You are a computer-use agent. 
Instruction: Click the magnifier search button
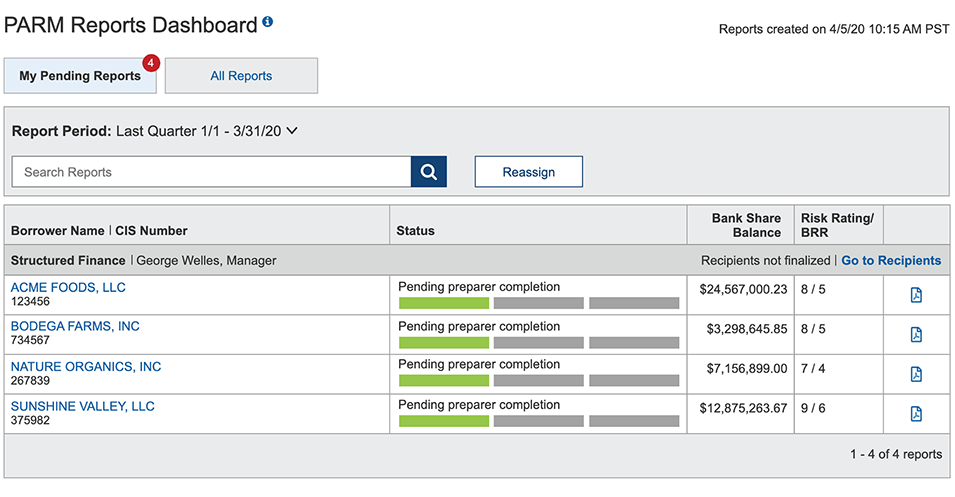click(428, 172)
